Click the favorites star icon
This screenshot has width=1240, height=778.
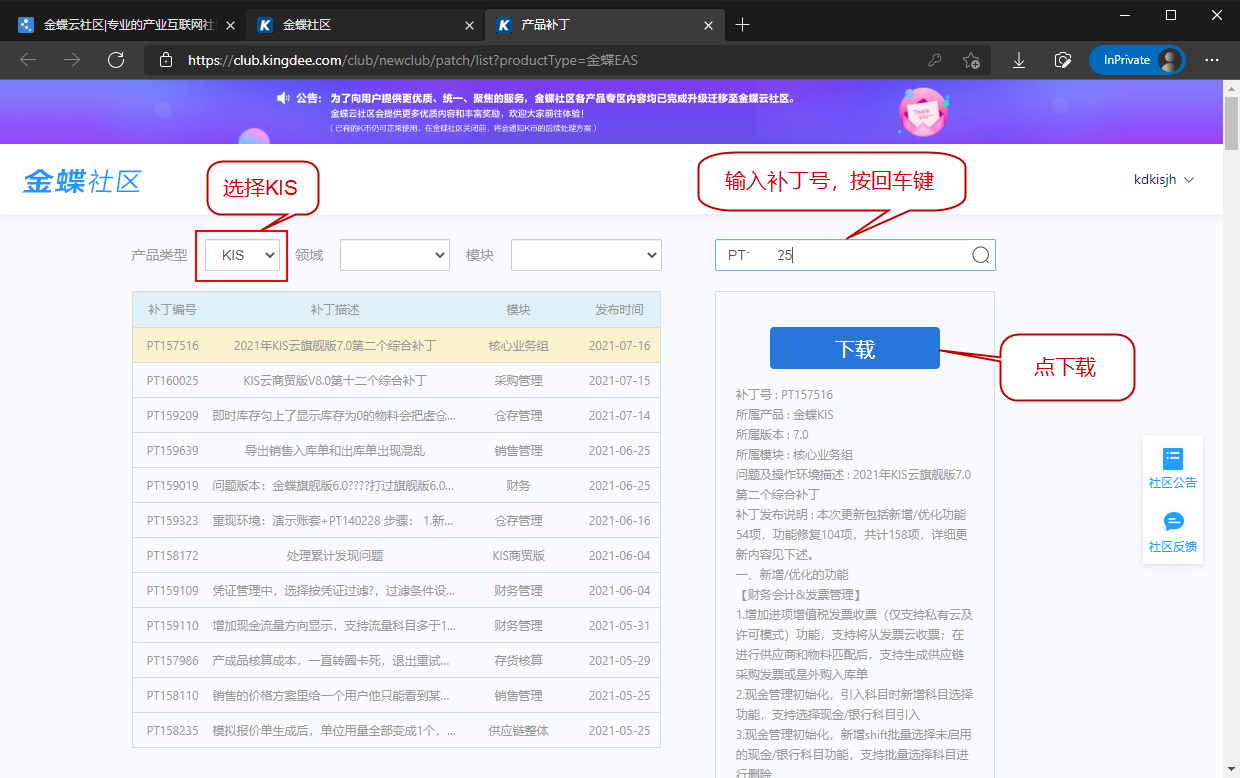pos(970,60)
